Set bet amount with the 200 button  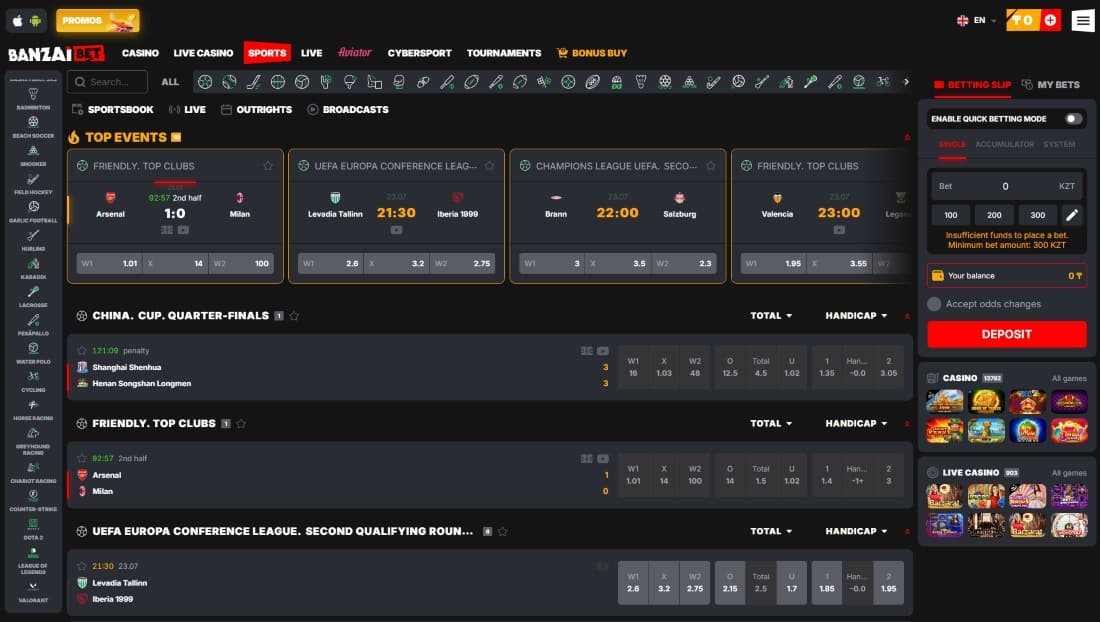[994, 215]
